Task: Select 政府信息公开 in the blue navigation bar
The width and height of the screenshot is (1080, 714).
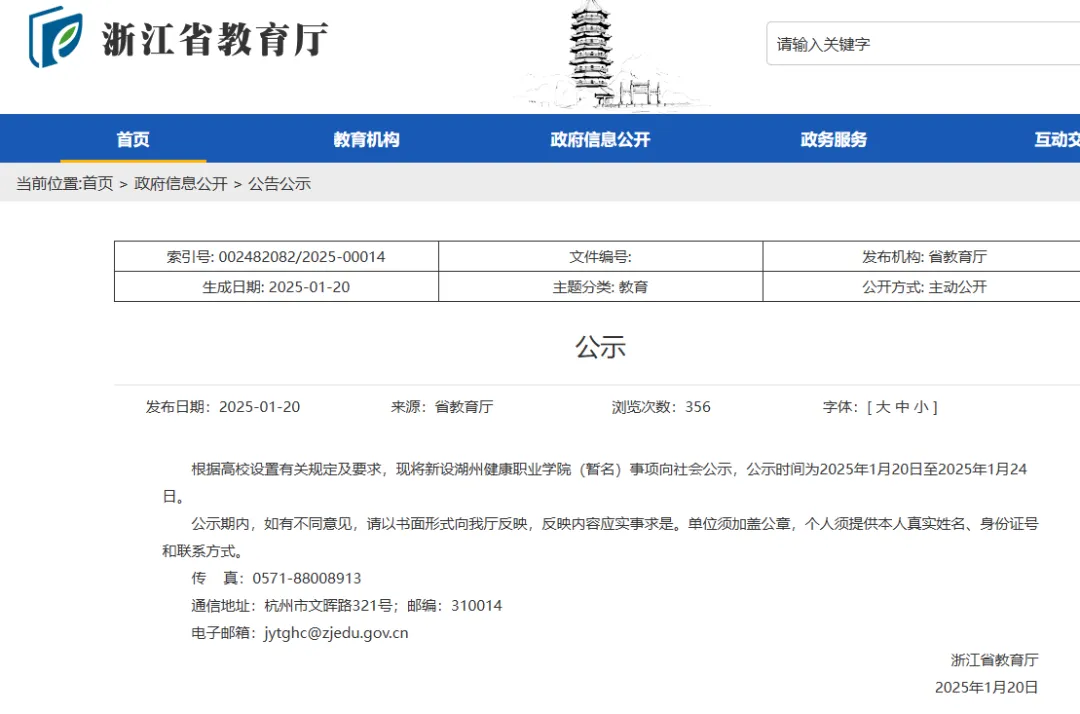Action: 600,140
